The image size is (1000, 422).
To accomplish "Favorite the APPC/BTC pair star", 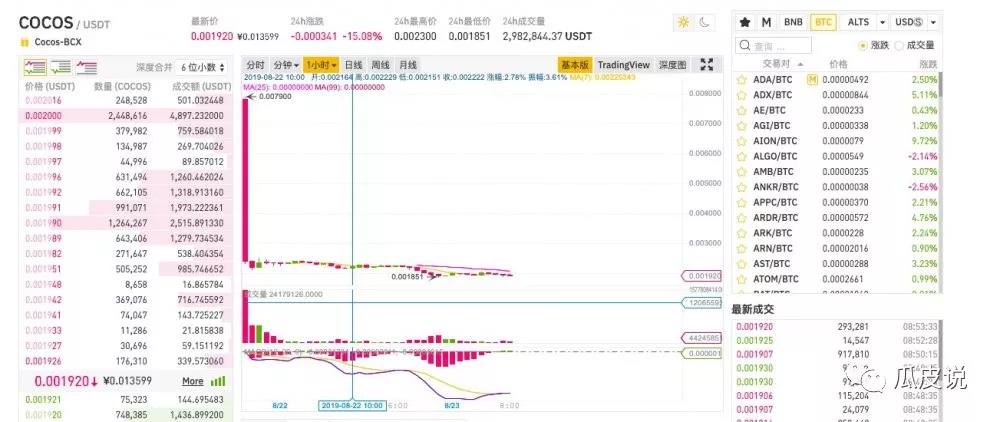I will tap(742, 203).
